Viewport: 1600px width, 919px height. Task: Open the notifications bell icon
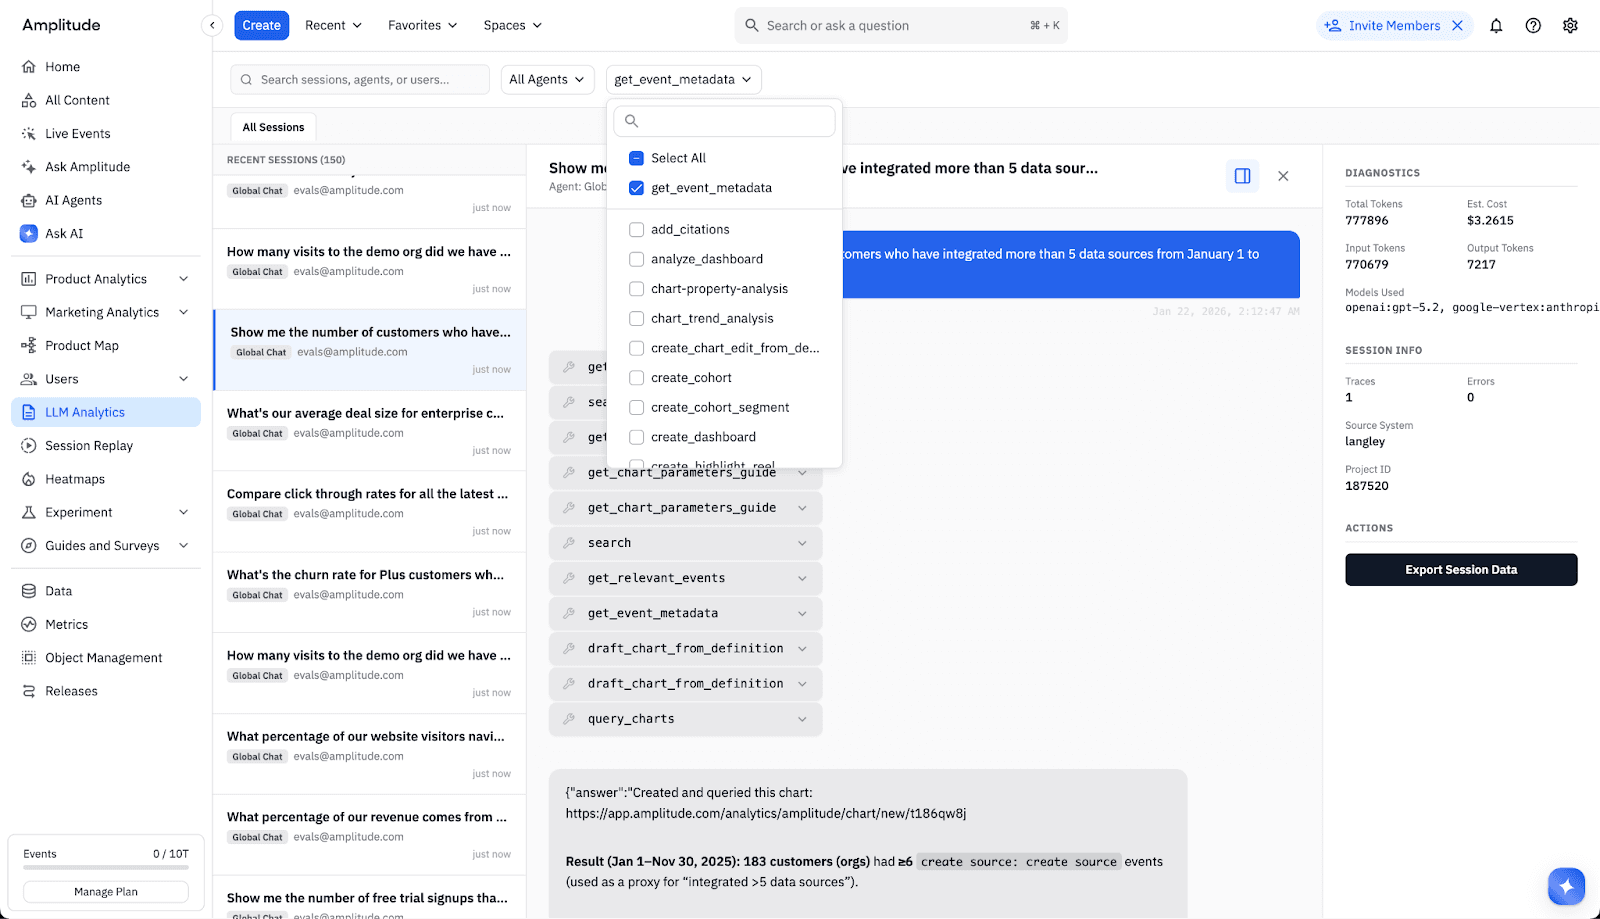pos(1496,26)
